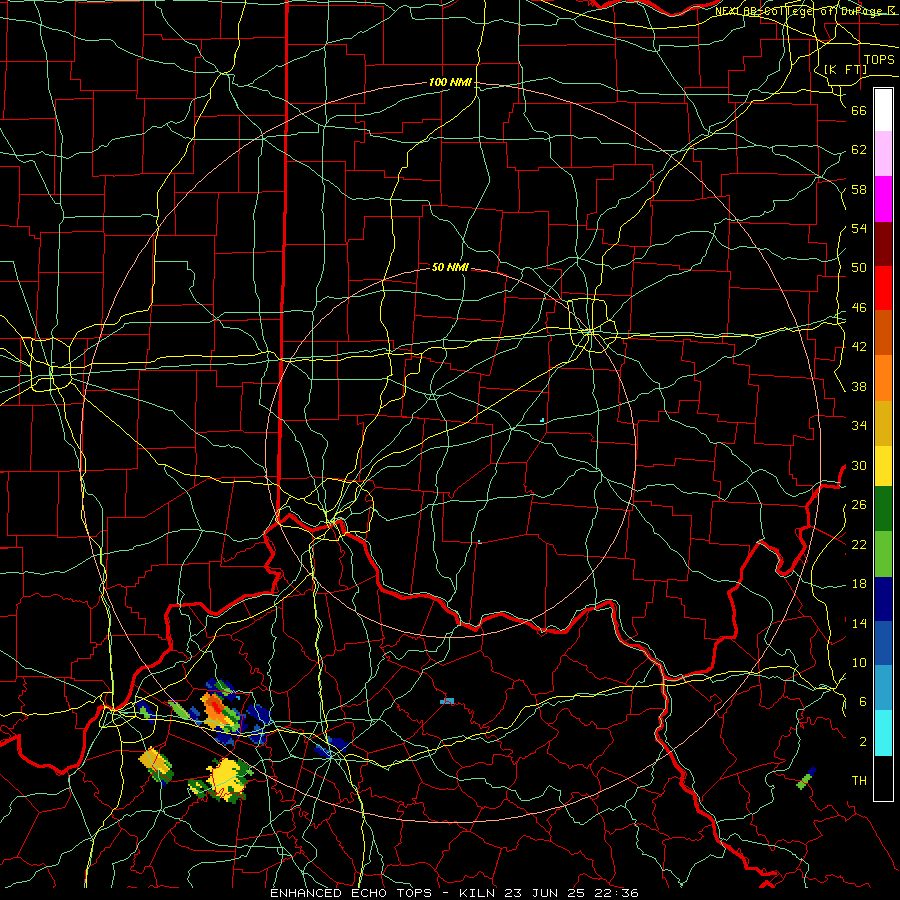Click the "34" legend value
The image size is (900, 900).
click(859, 426)
